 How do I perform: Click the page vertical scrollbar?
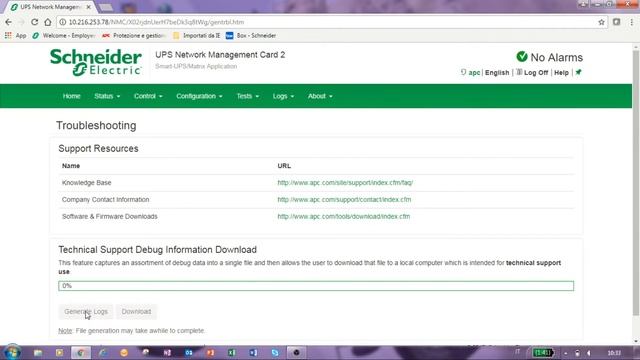coord(636,182)
